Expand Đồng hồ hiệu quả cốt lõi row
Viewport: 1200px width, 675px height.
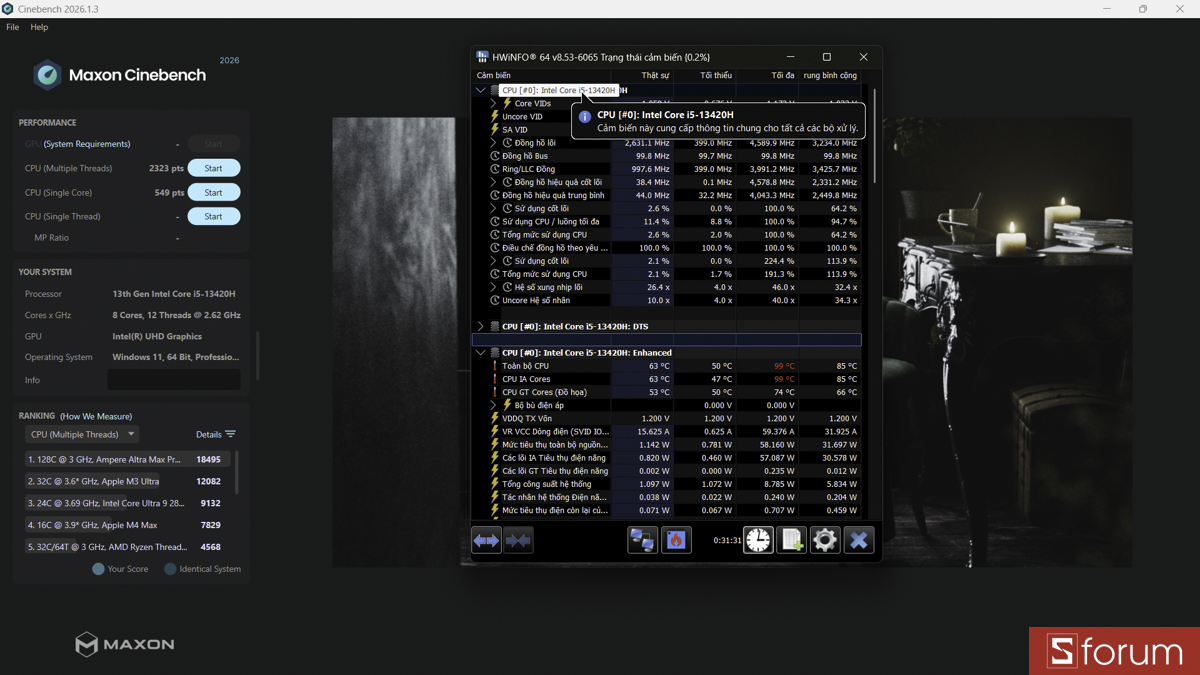point(493,182)
